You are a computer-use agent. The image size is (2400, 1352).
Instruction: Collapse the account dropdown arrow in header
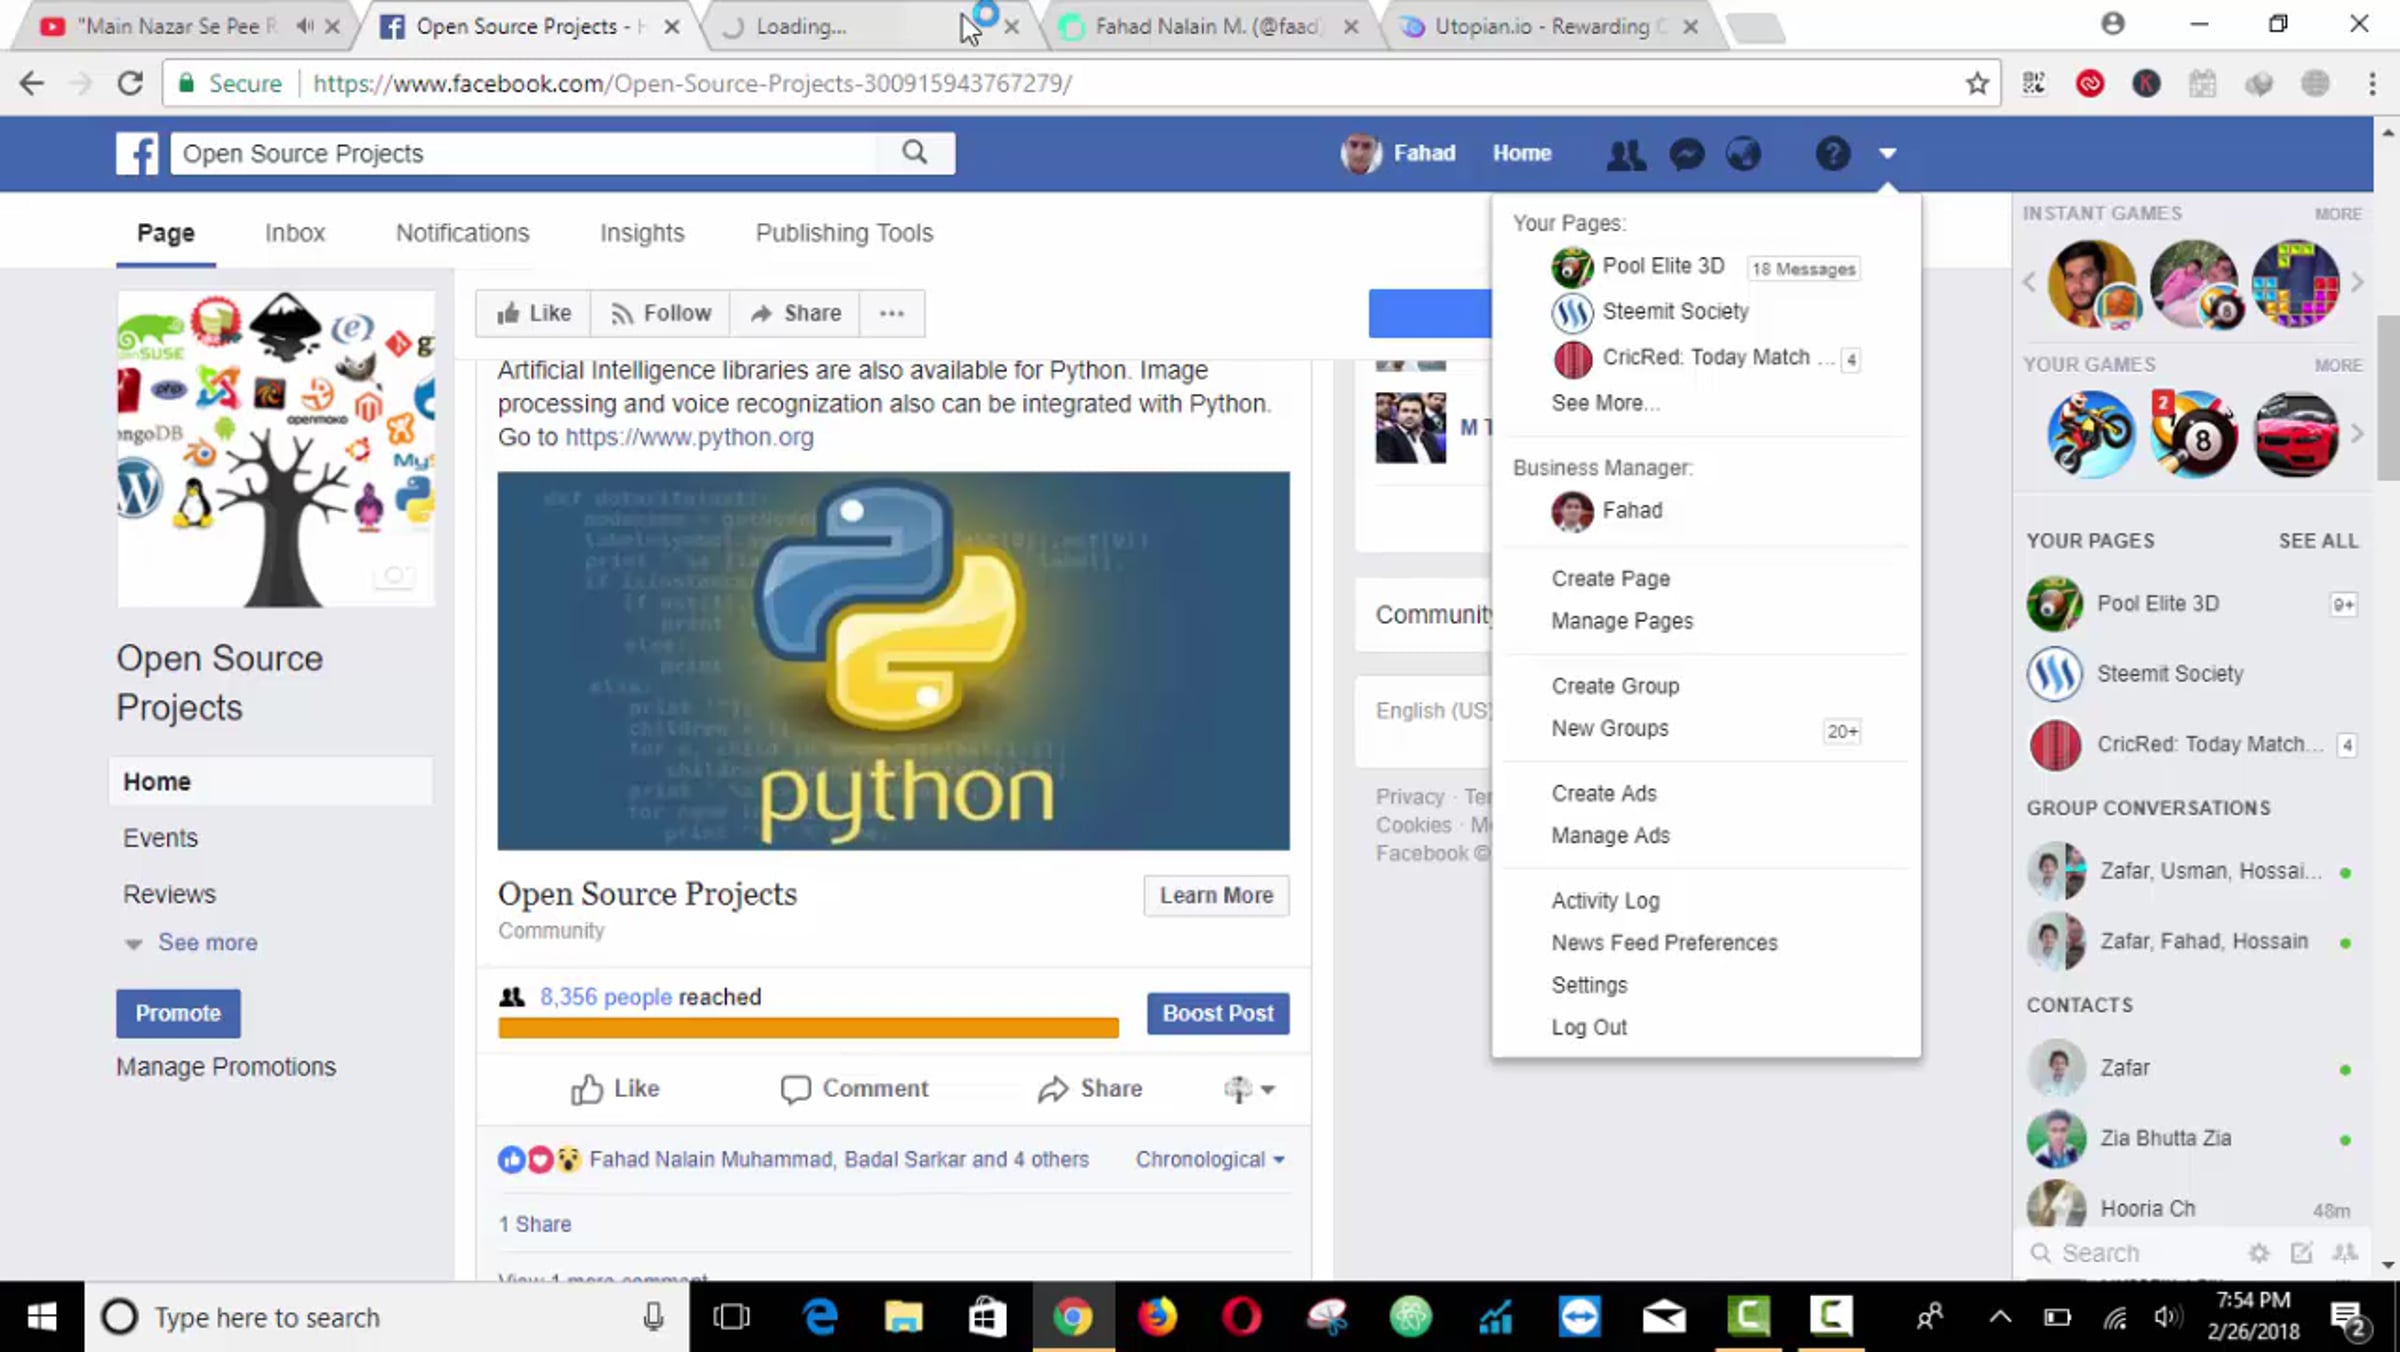1887,153
